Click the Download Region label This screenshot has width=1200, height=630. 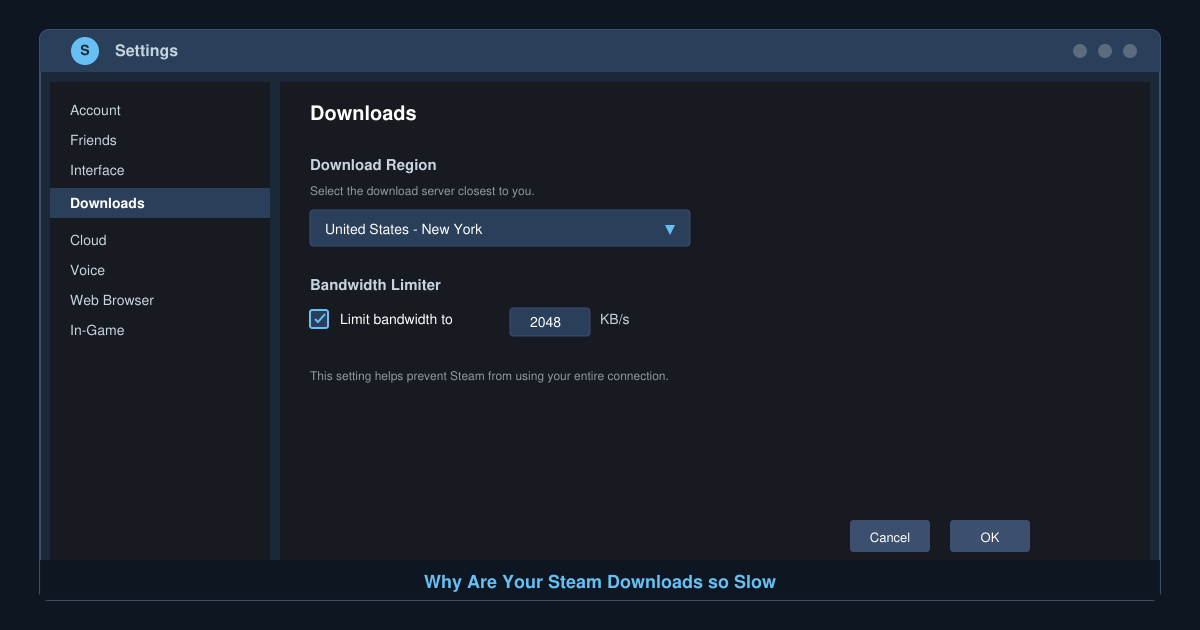click(373, 165)
